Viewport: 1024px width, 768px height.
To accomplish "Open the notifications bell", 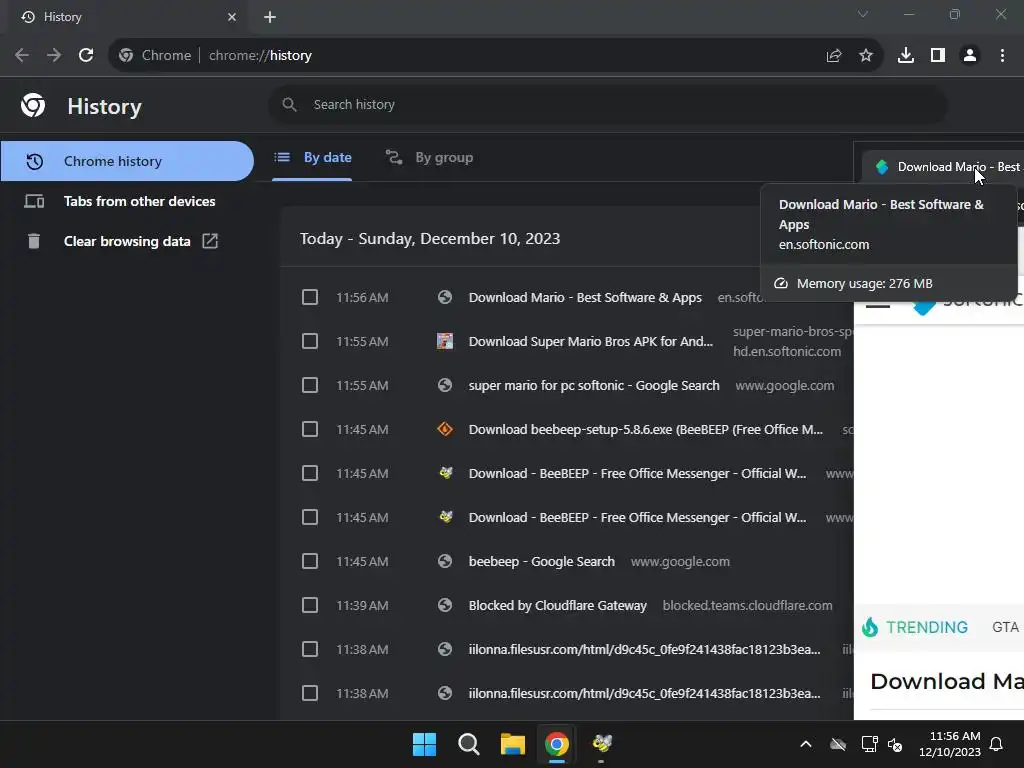I will tap(997, 744).
